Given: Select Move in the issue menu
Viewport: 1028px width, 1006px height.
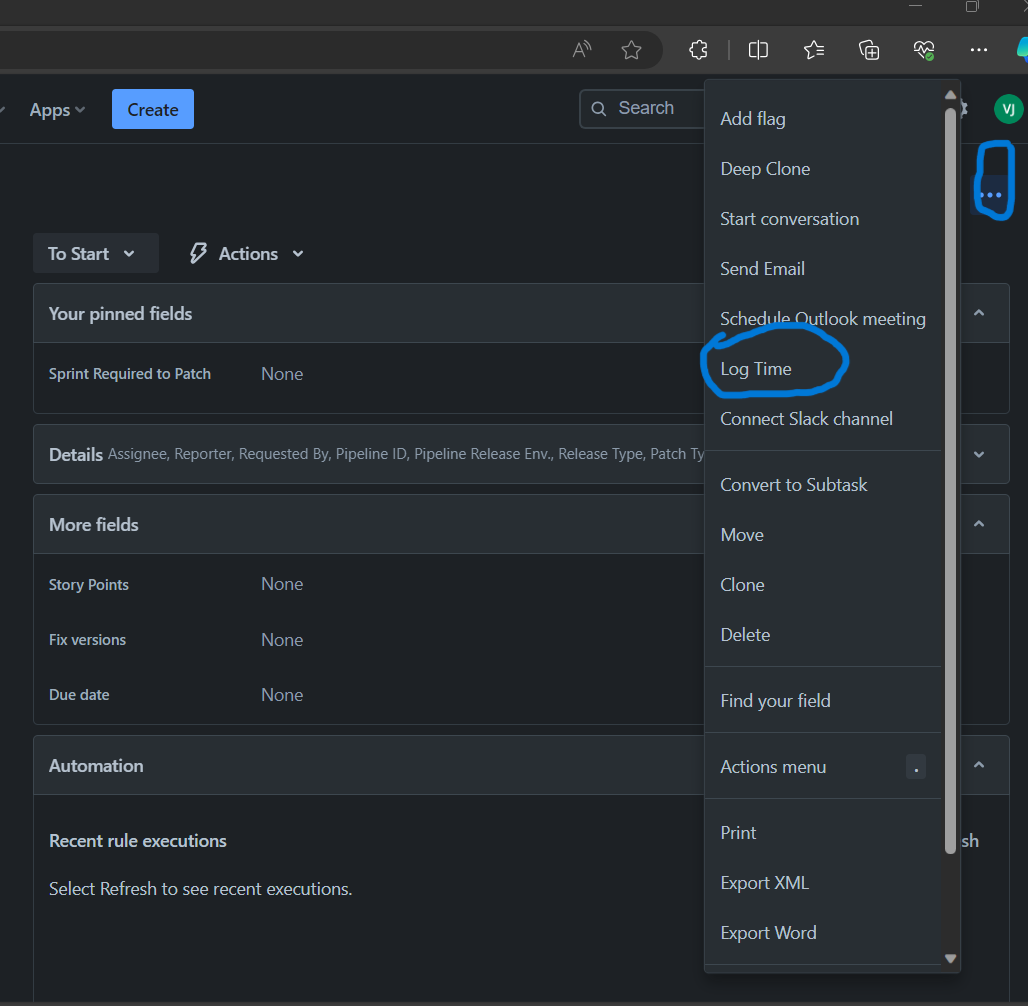Looking at the screenshot, I should [x=823, y=535].
